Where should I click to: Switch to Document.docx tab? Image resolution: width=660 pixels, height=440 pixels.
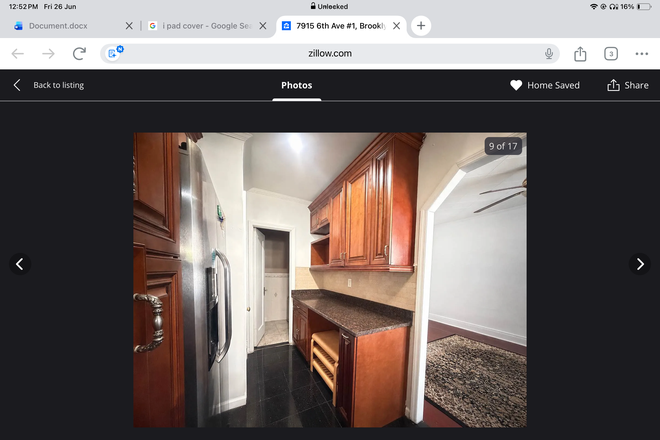pos(58,26)
